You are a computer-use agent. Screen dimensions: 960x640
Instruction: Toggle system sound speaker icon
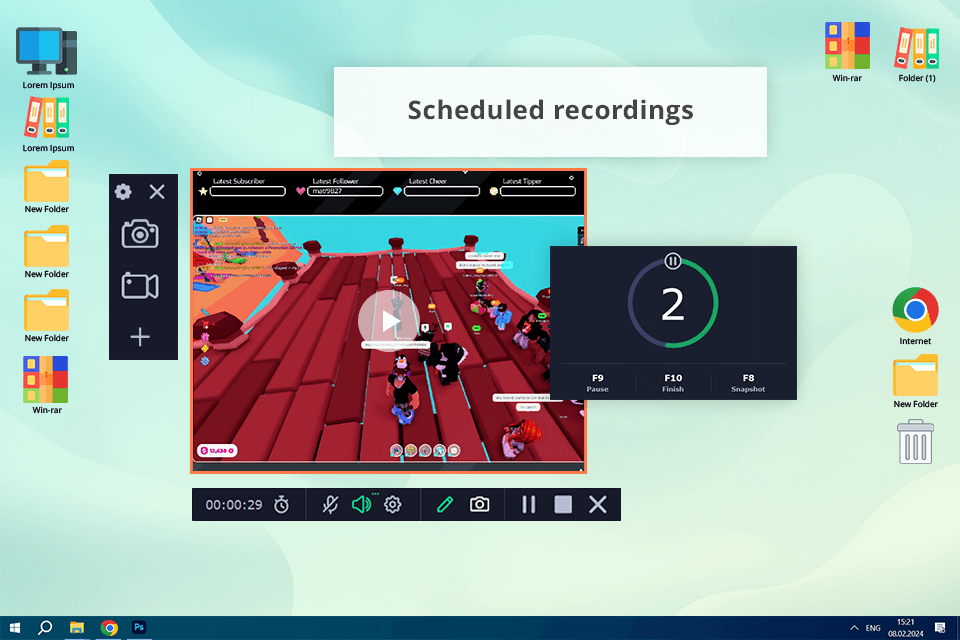[x=362, y=505]
